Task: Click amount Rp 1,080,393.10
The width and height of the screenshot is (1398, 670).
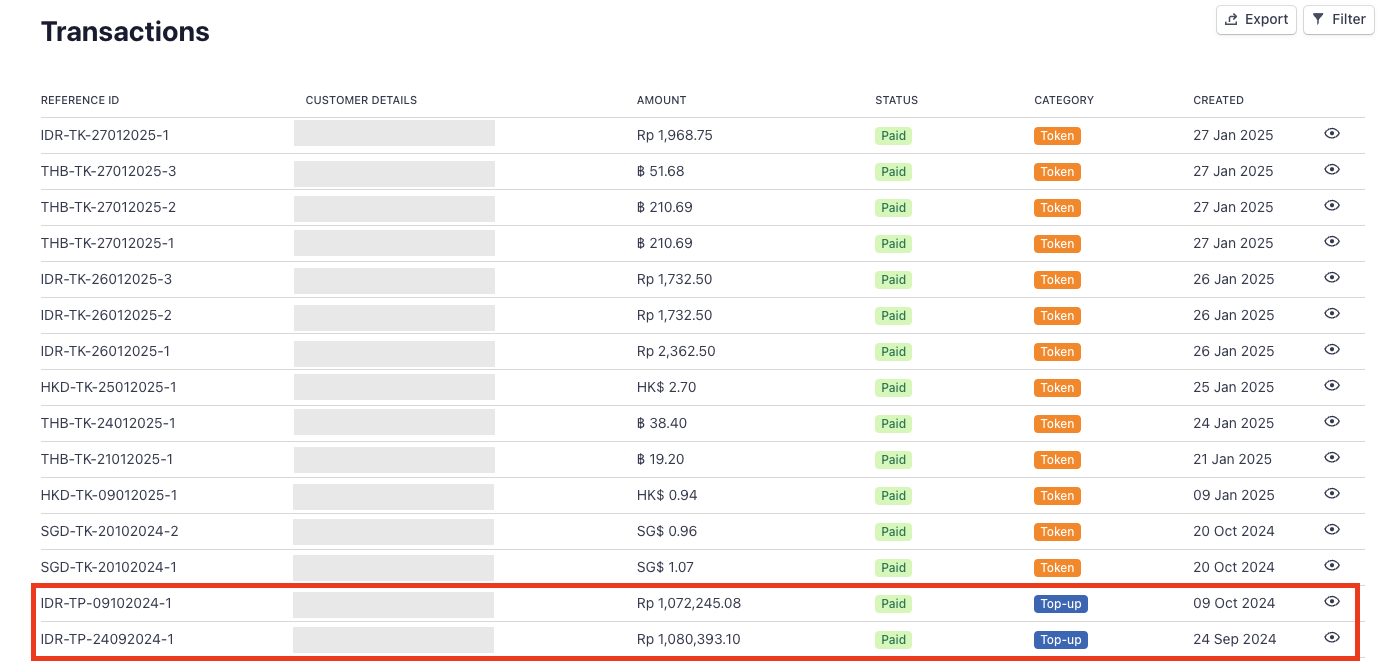Action: pos(689,639)
